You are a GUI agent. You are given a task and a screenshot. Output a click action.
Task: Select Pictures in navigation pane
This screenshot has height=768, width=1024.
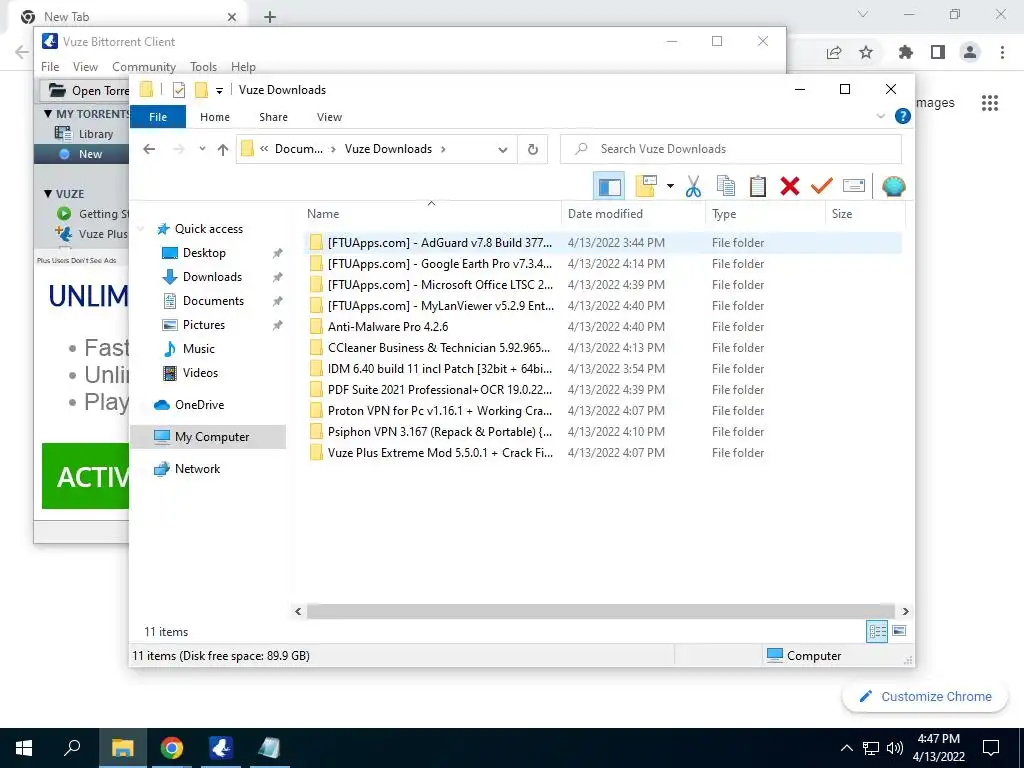click(x=204, y=325)
